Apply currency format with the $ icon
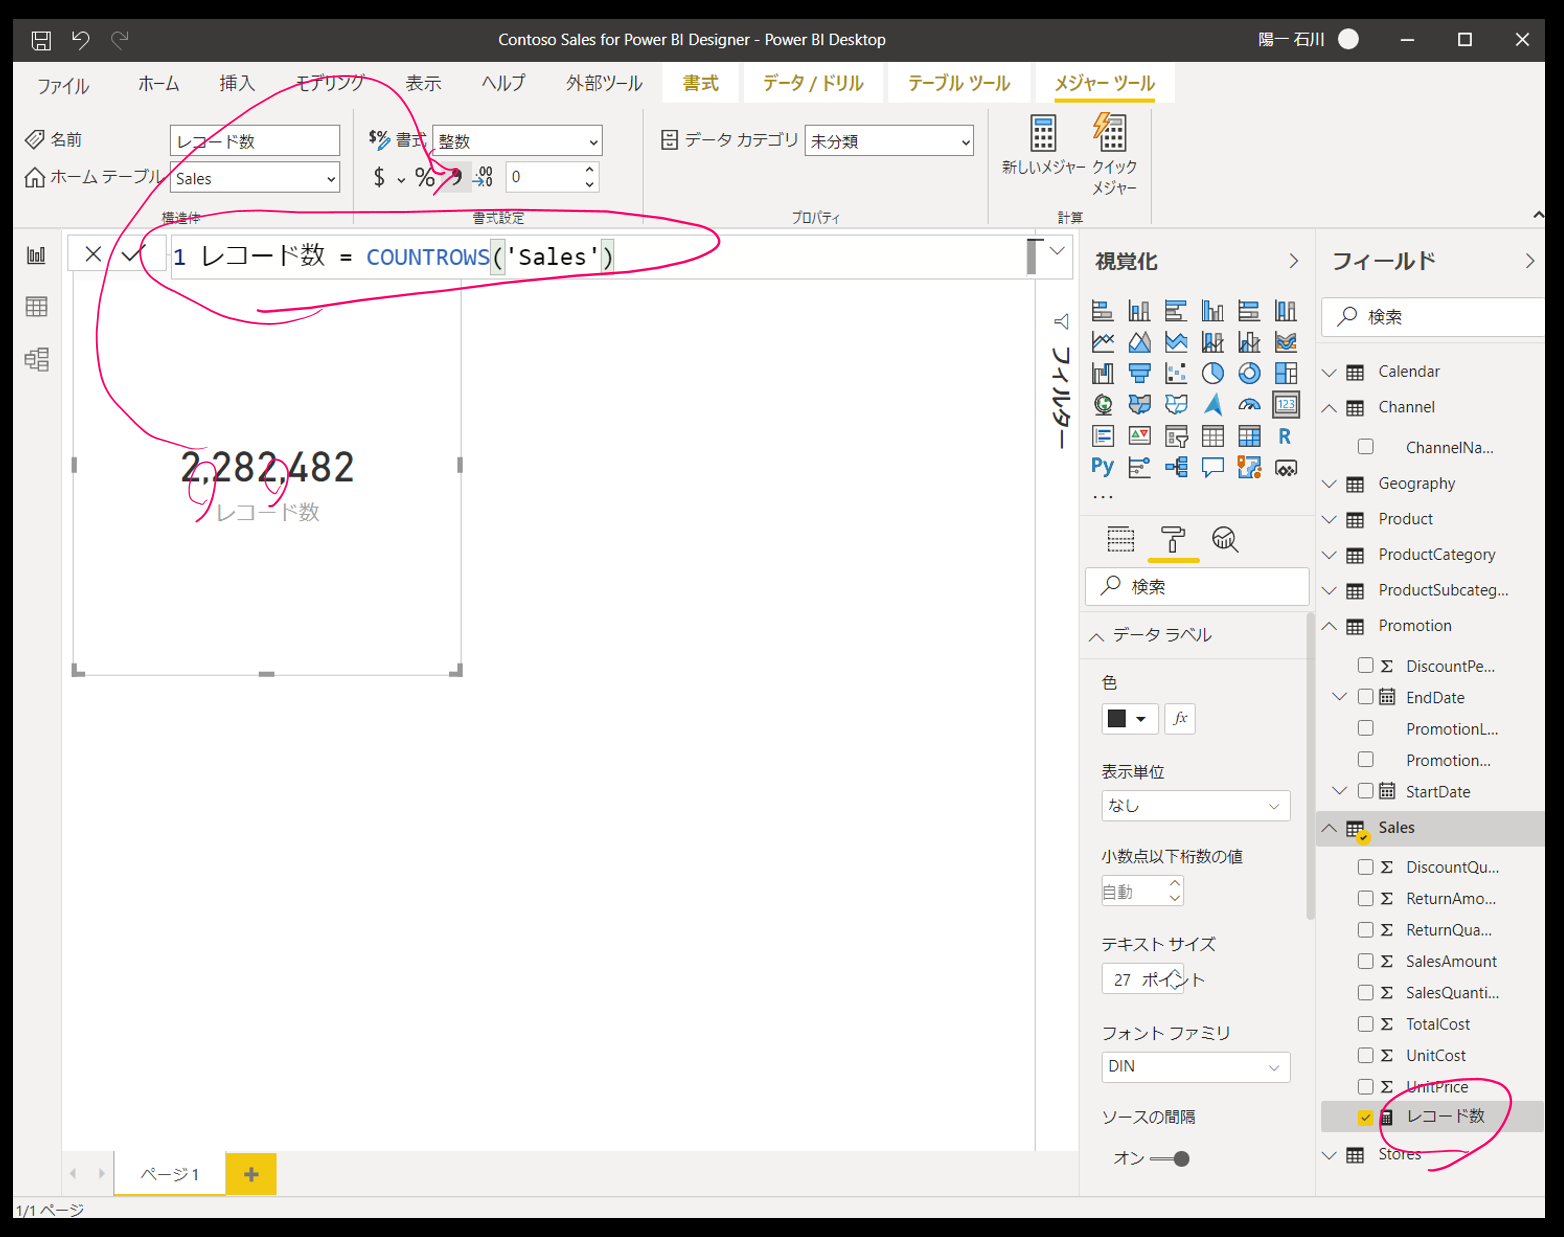This screenshot has height=1237, width=1564. [379, 178]
